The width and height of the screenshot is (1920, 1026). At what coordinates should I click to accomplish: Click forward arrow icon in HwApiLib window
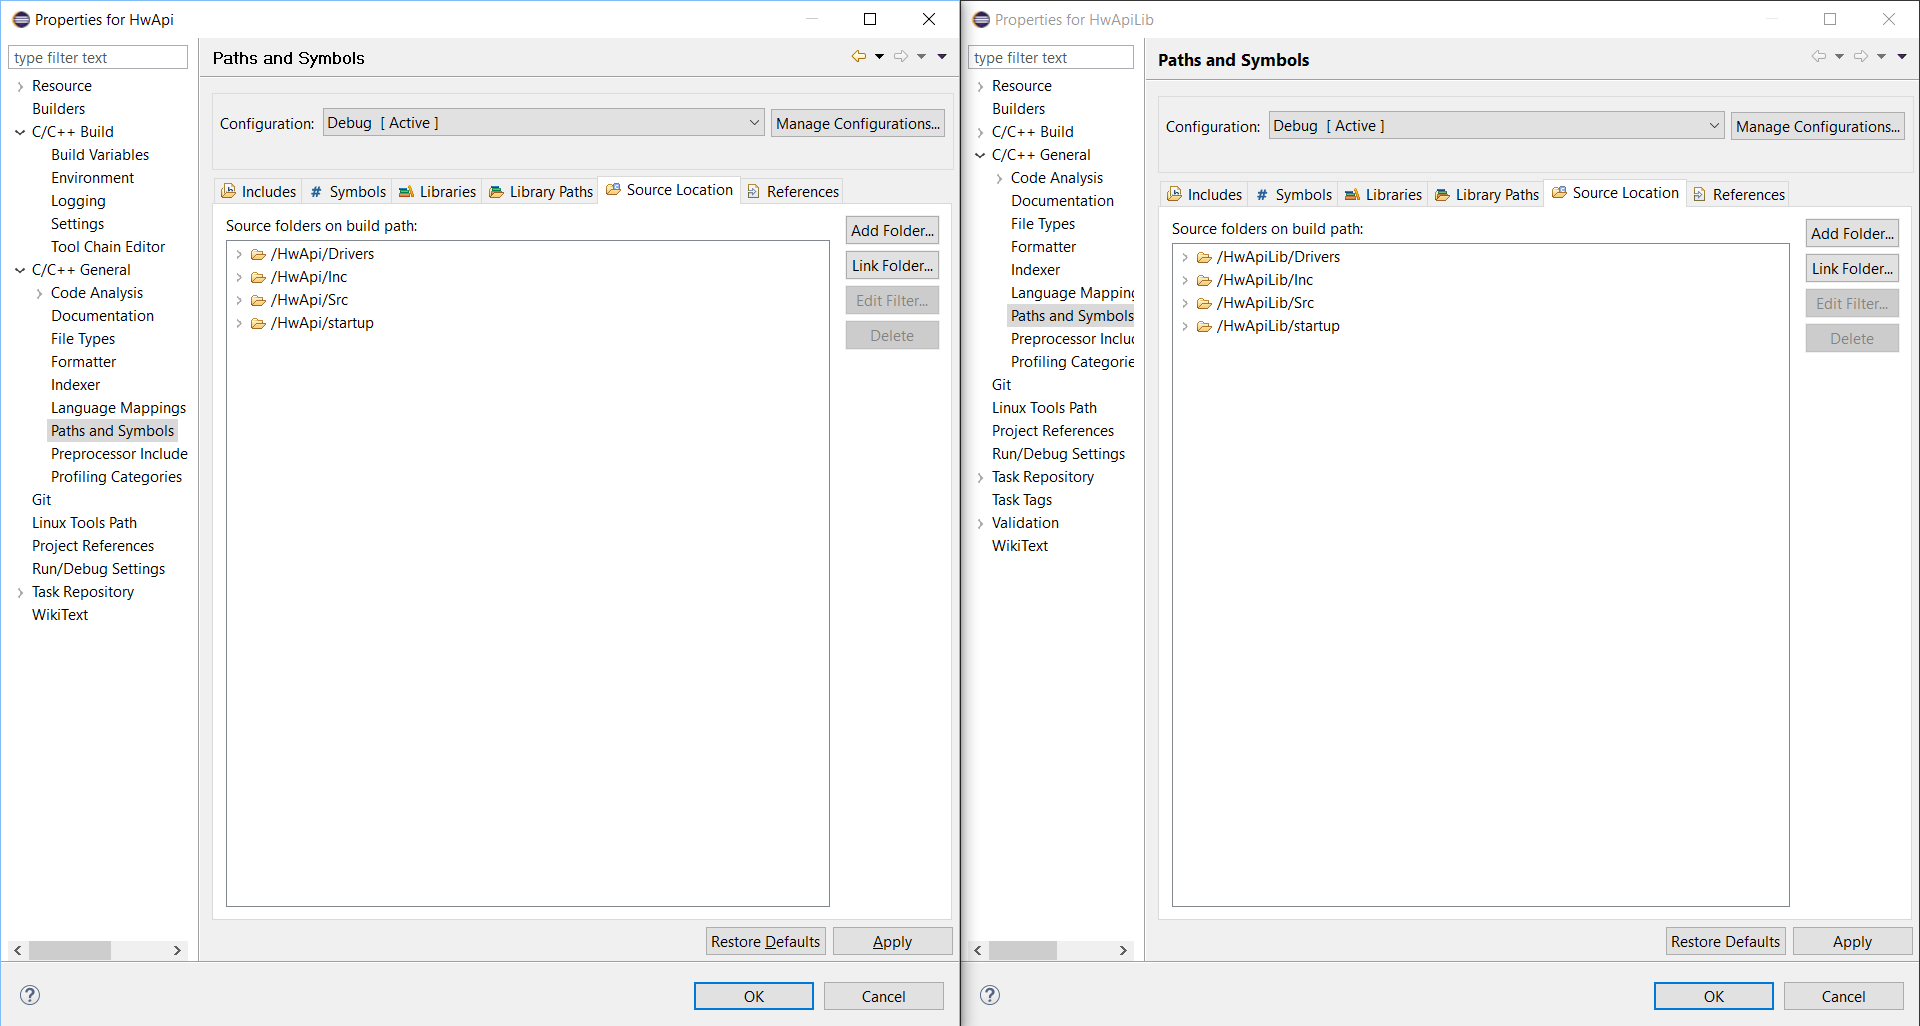(1860, 57)
